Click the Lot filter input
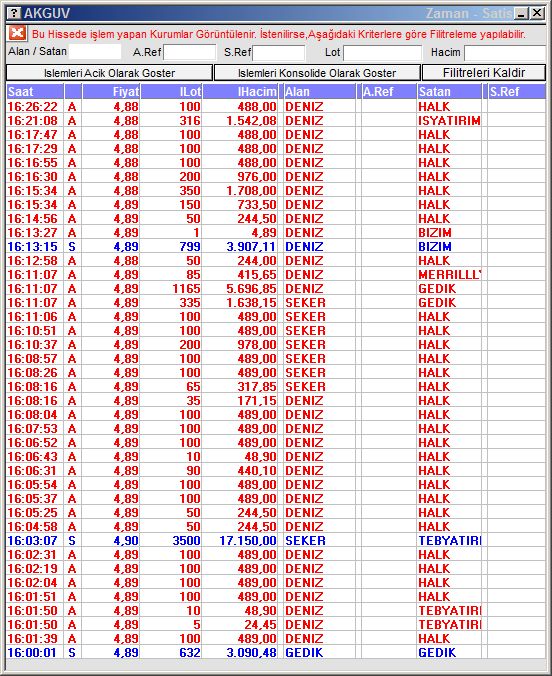The image size is (552, 676). pyautogui.click(x=383, y=53)
